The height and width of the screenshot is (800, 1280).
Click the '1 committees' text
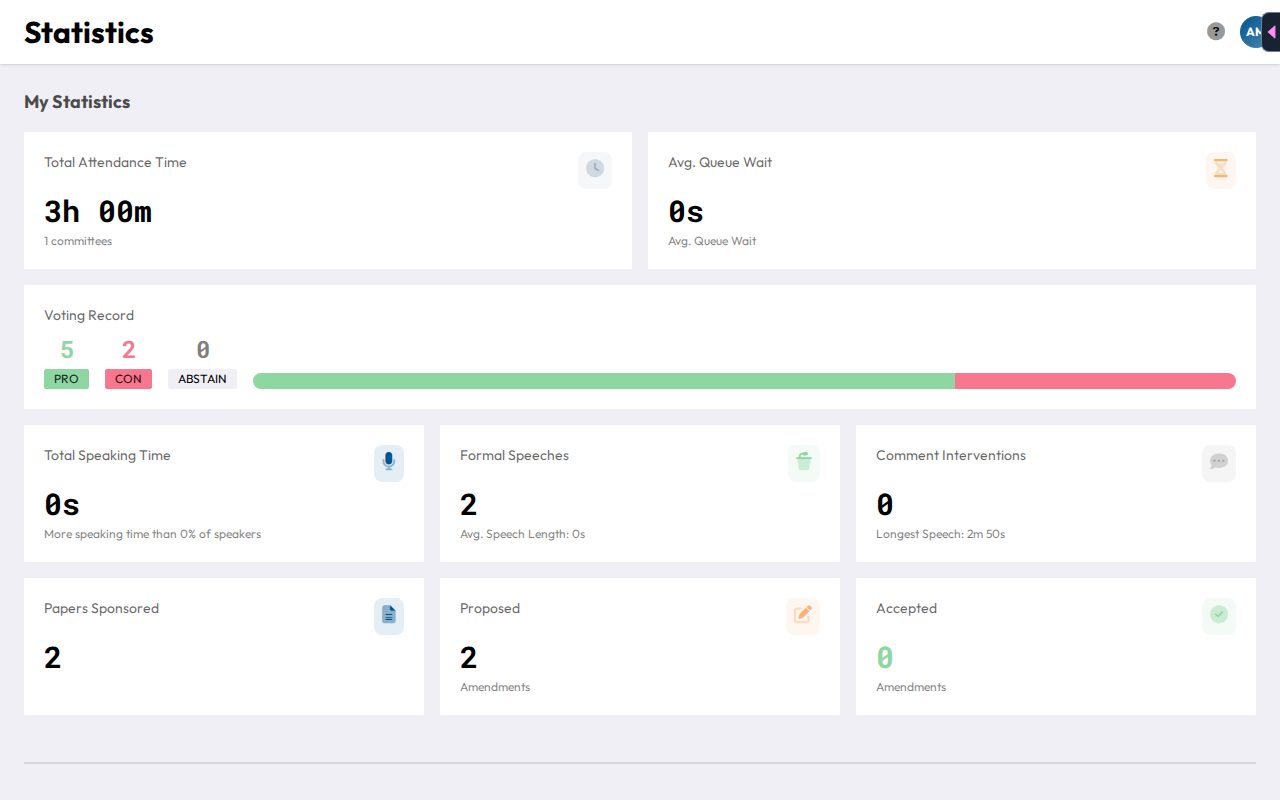pyautogui.click(x=78, y=241)
